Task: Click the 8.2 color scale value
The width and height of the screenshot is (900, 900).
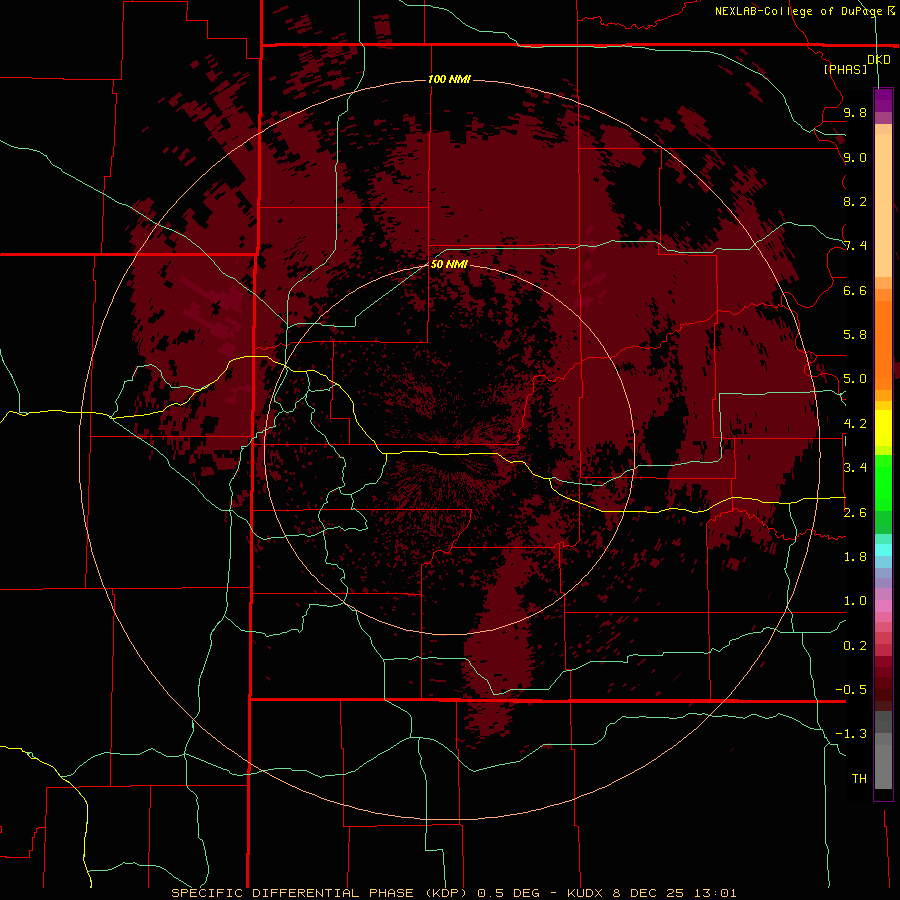Action: coord(855,201)
